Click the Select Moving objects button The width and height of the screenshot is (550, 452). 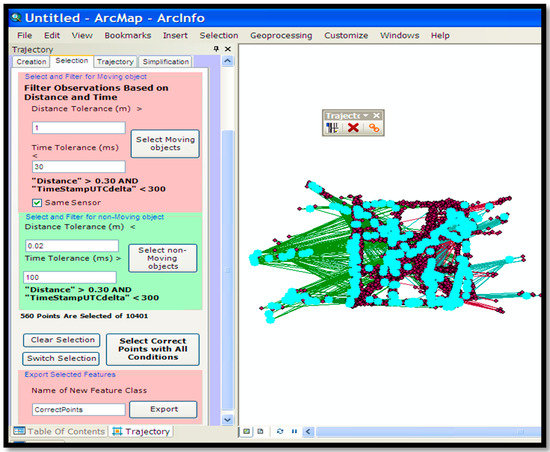coord(165,144)
